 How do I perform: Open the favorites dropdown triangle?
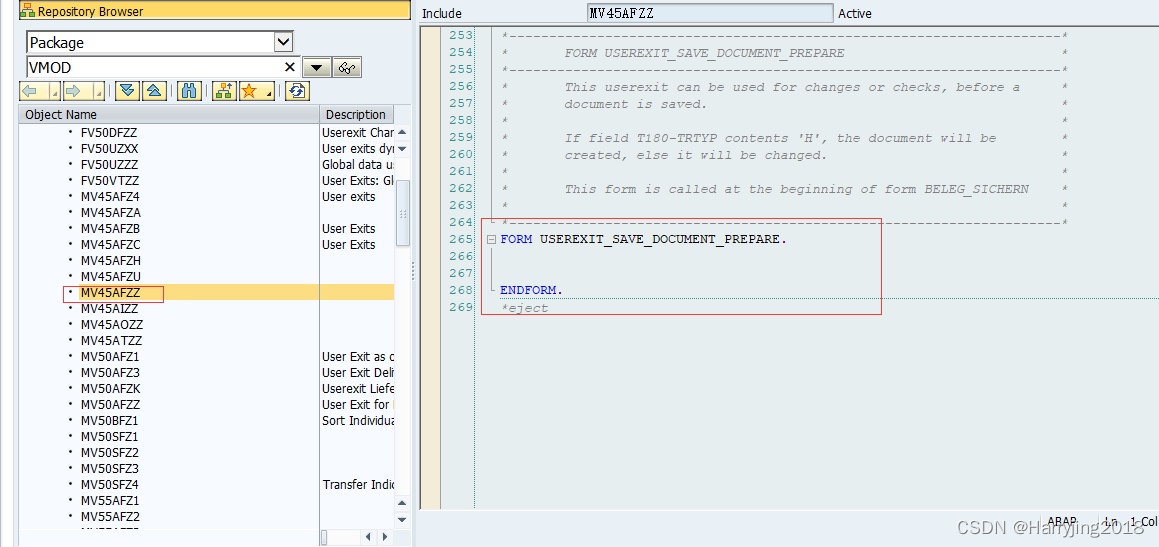(x=268, y=91)
